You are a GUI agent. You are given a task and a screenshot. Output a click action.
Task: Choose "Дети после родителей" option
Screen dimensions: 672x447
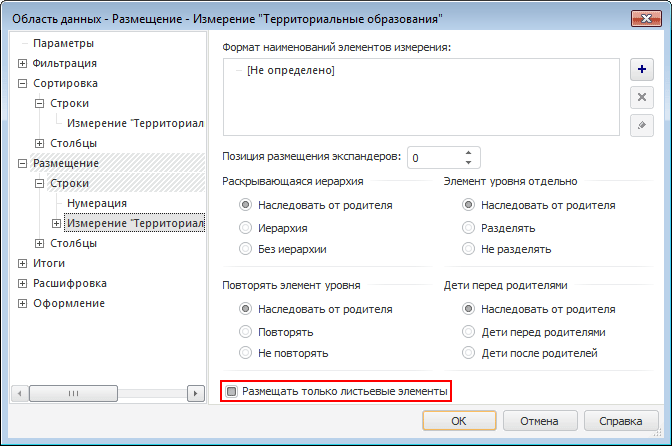coord(468,353)
